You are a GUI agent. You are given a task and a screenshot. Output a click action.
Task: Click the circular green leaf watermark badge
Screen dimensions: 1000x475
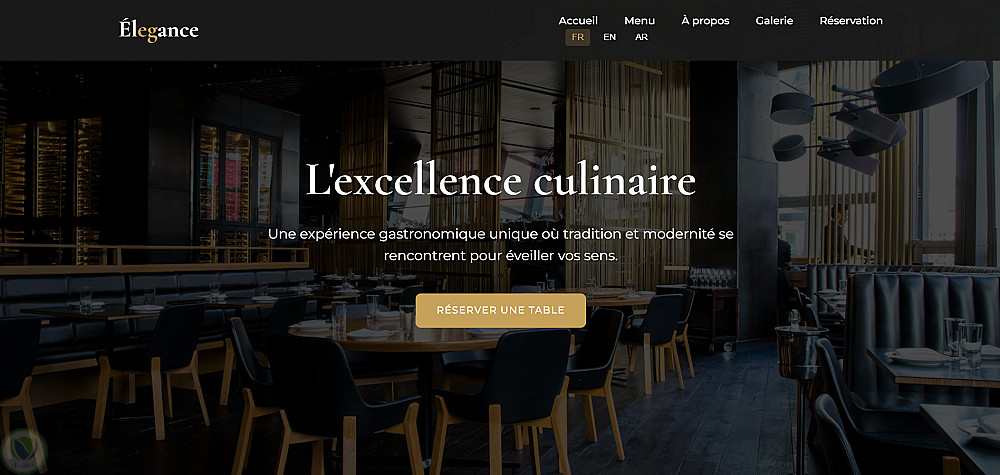coord(24,451)
